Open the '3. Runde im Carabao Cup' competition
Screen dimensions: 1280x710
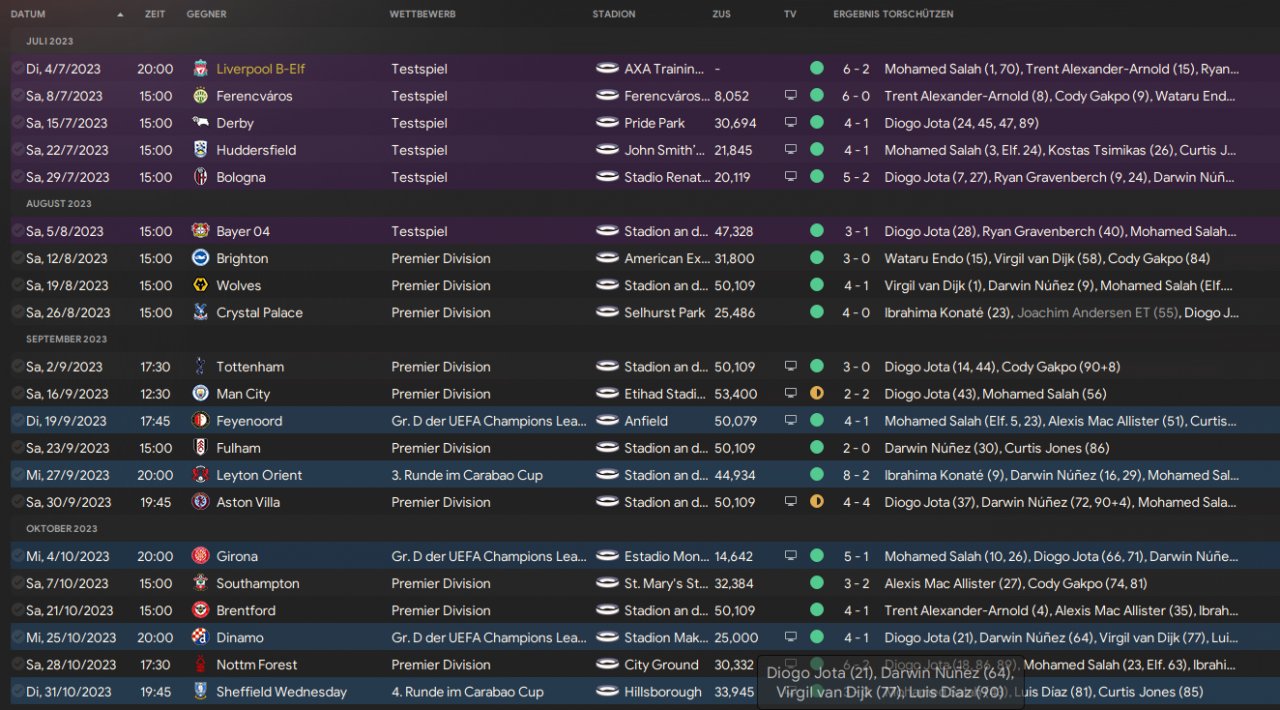(x=467, y=475)
